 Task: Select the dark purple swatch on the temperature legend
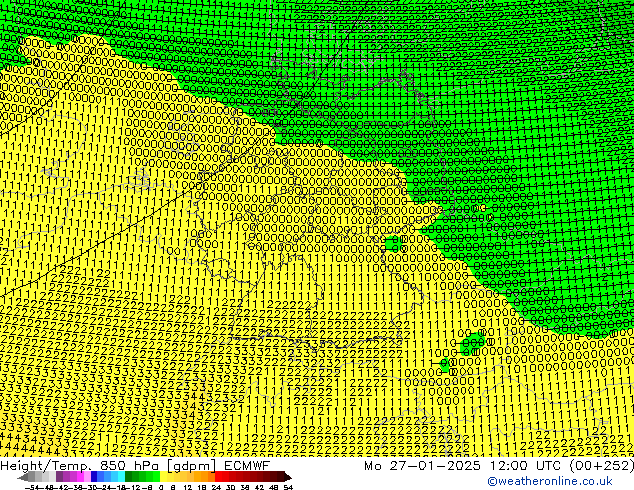click(59, 477)
